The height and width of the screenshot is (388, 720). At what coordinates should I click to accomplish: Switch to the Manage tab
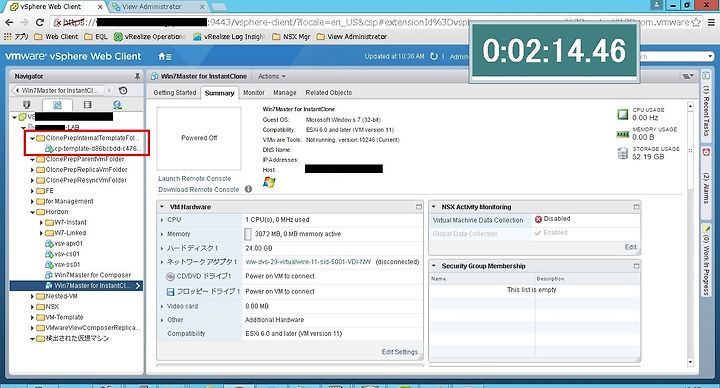tap(285, 93)
